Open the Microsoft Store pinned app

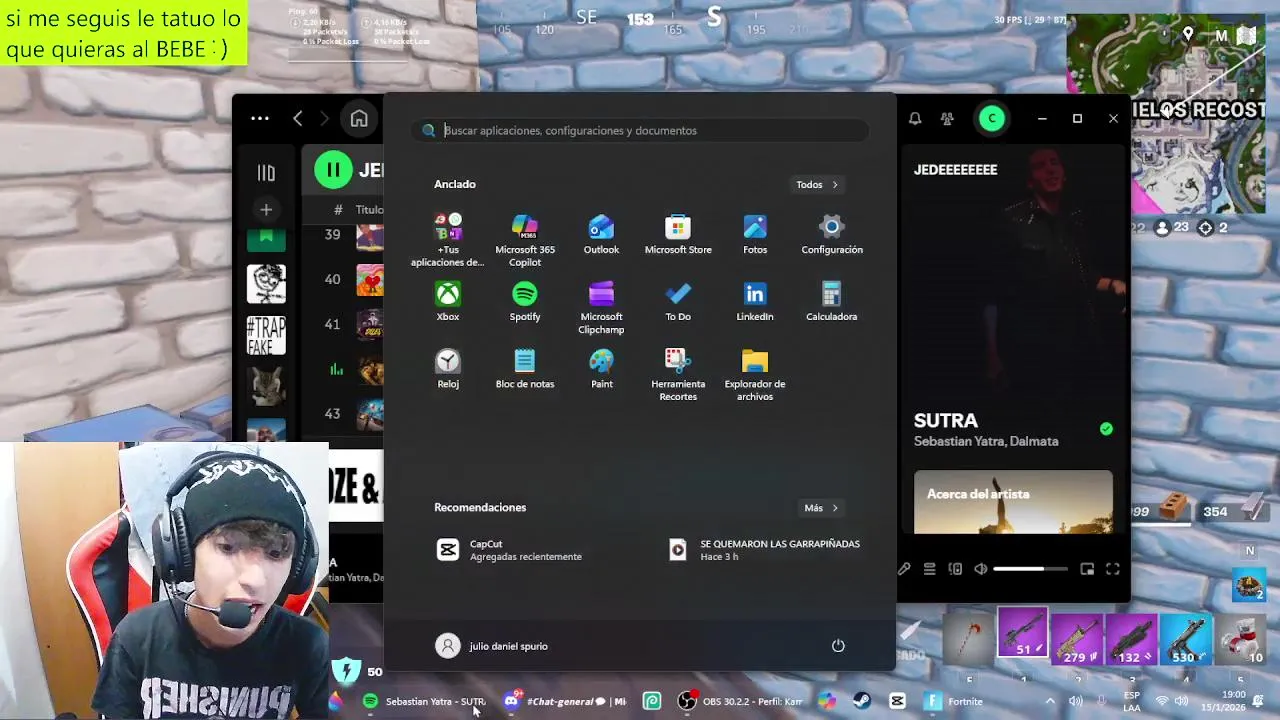tap(678, 235)
